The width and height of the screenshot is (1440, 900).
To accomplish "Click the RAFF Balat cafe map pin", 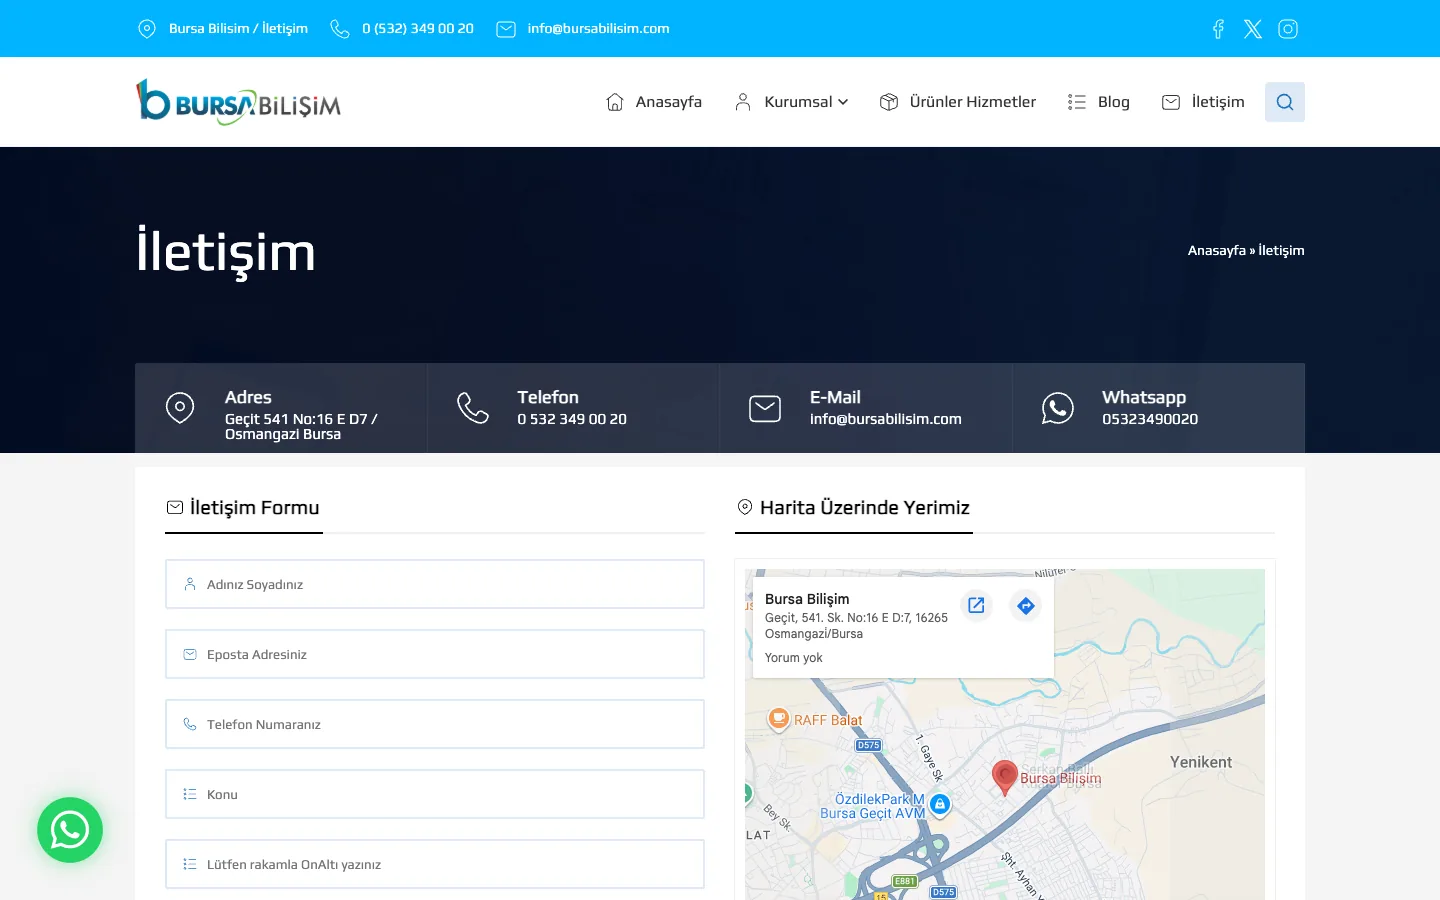I will 779,718.
